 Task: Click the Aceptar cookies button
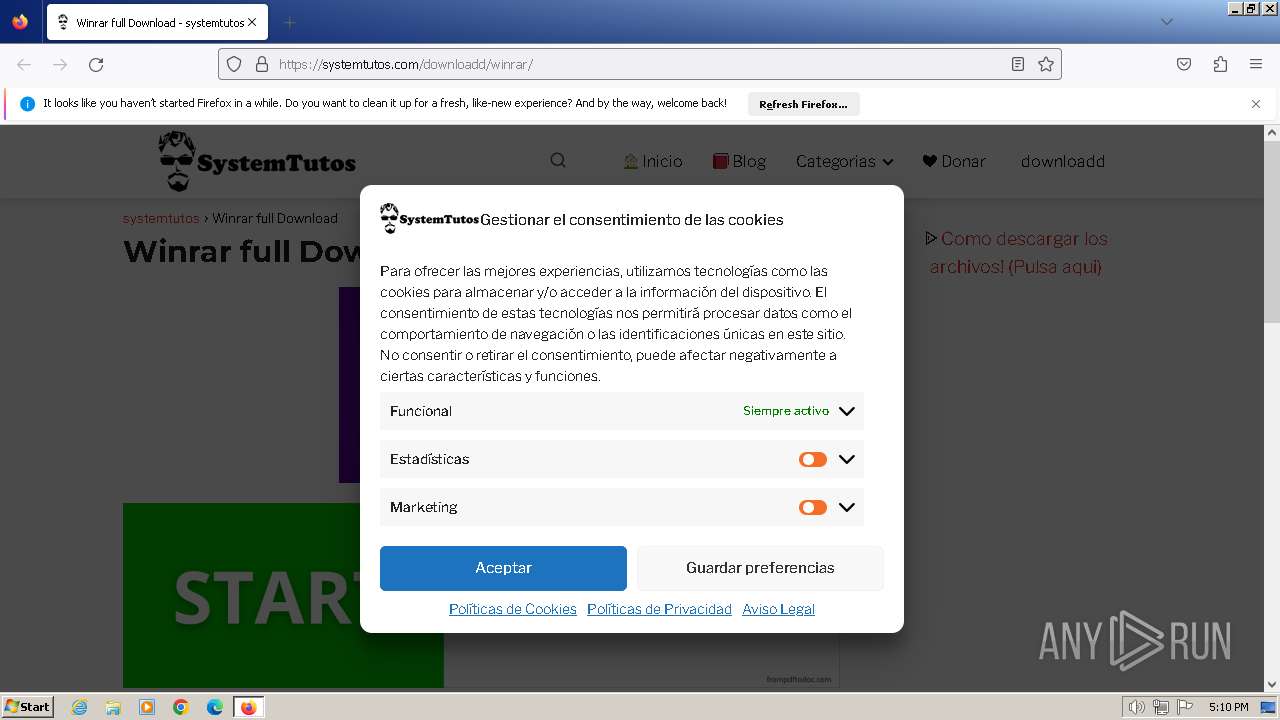[x=503, y=568]
